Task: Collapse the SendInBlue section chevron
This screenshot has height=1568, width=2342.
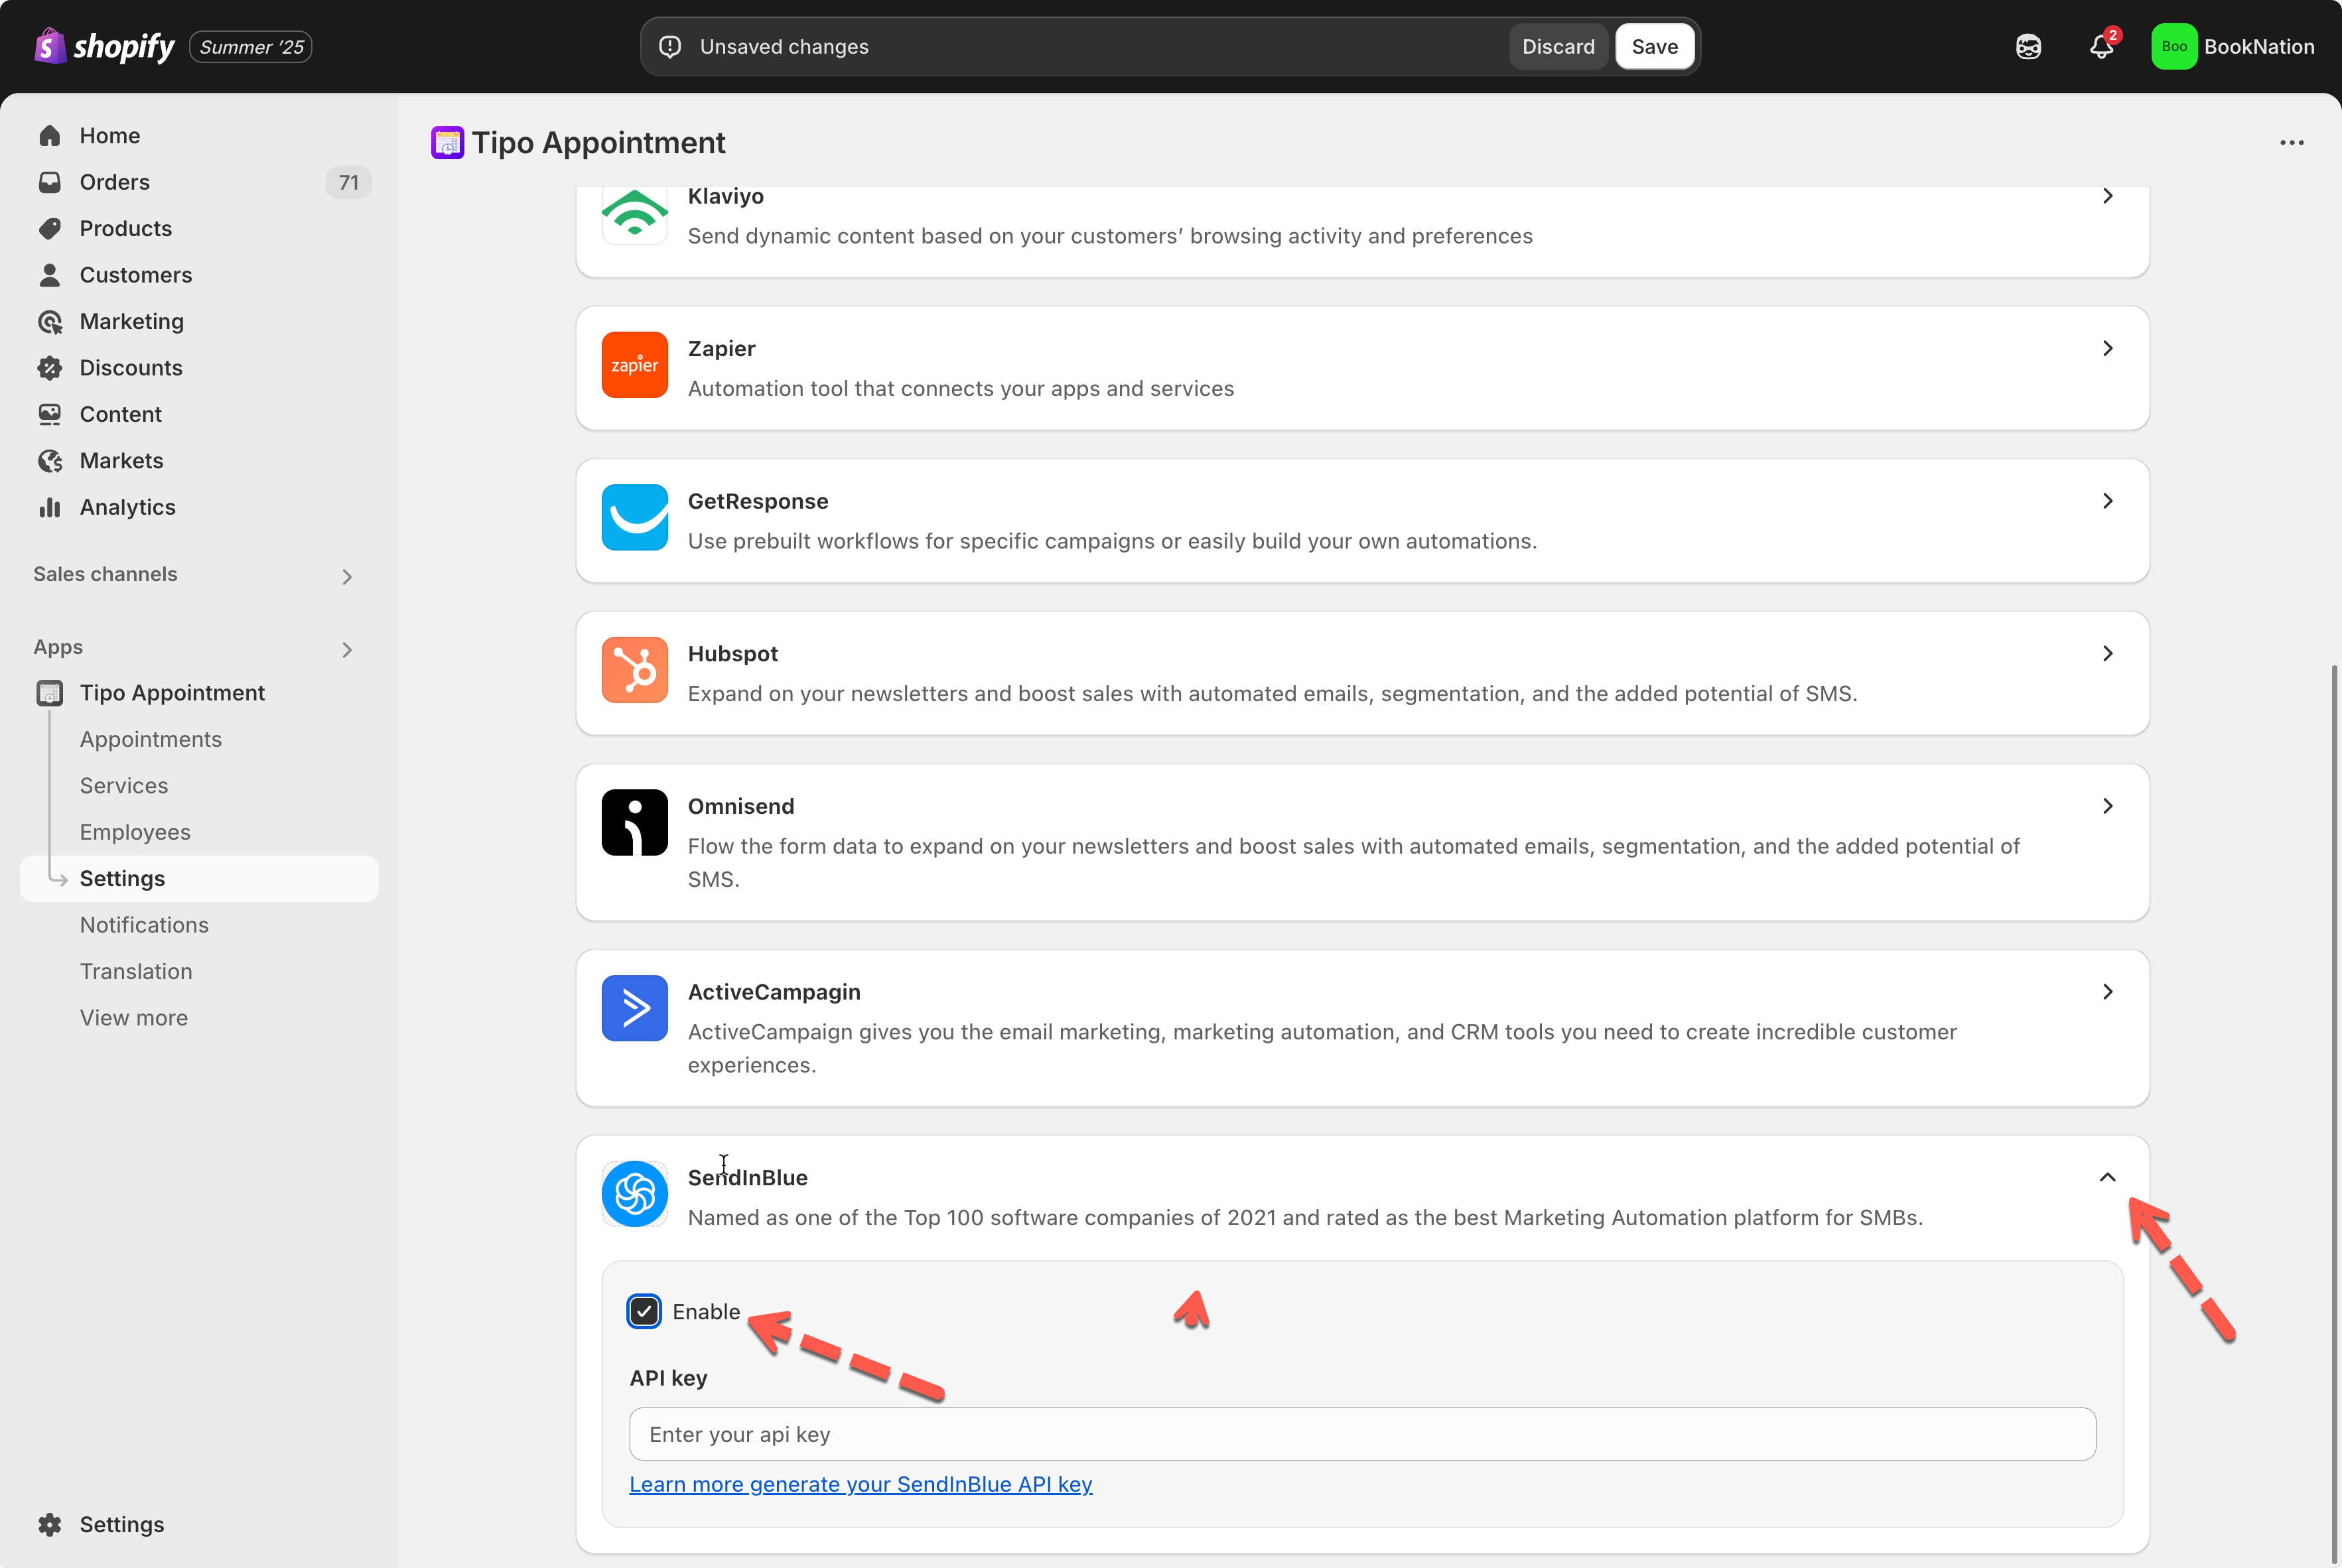Action: click(x=2107, y=1177)
